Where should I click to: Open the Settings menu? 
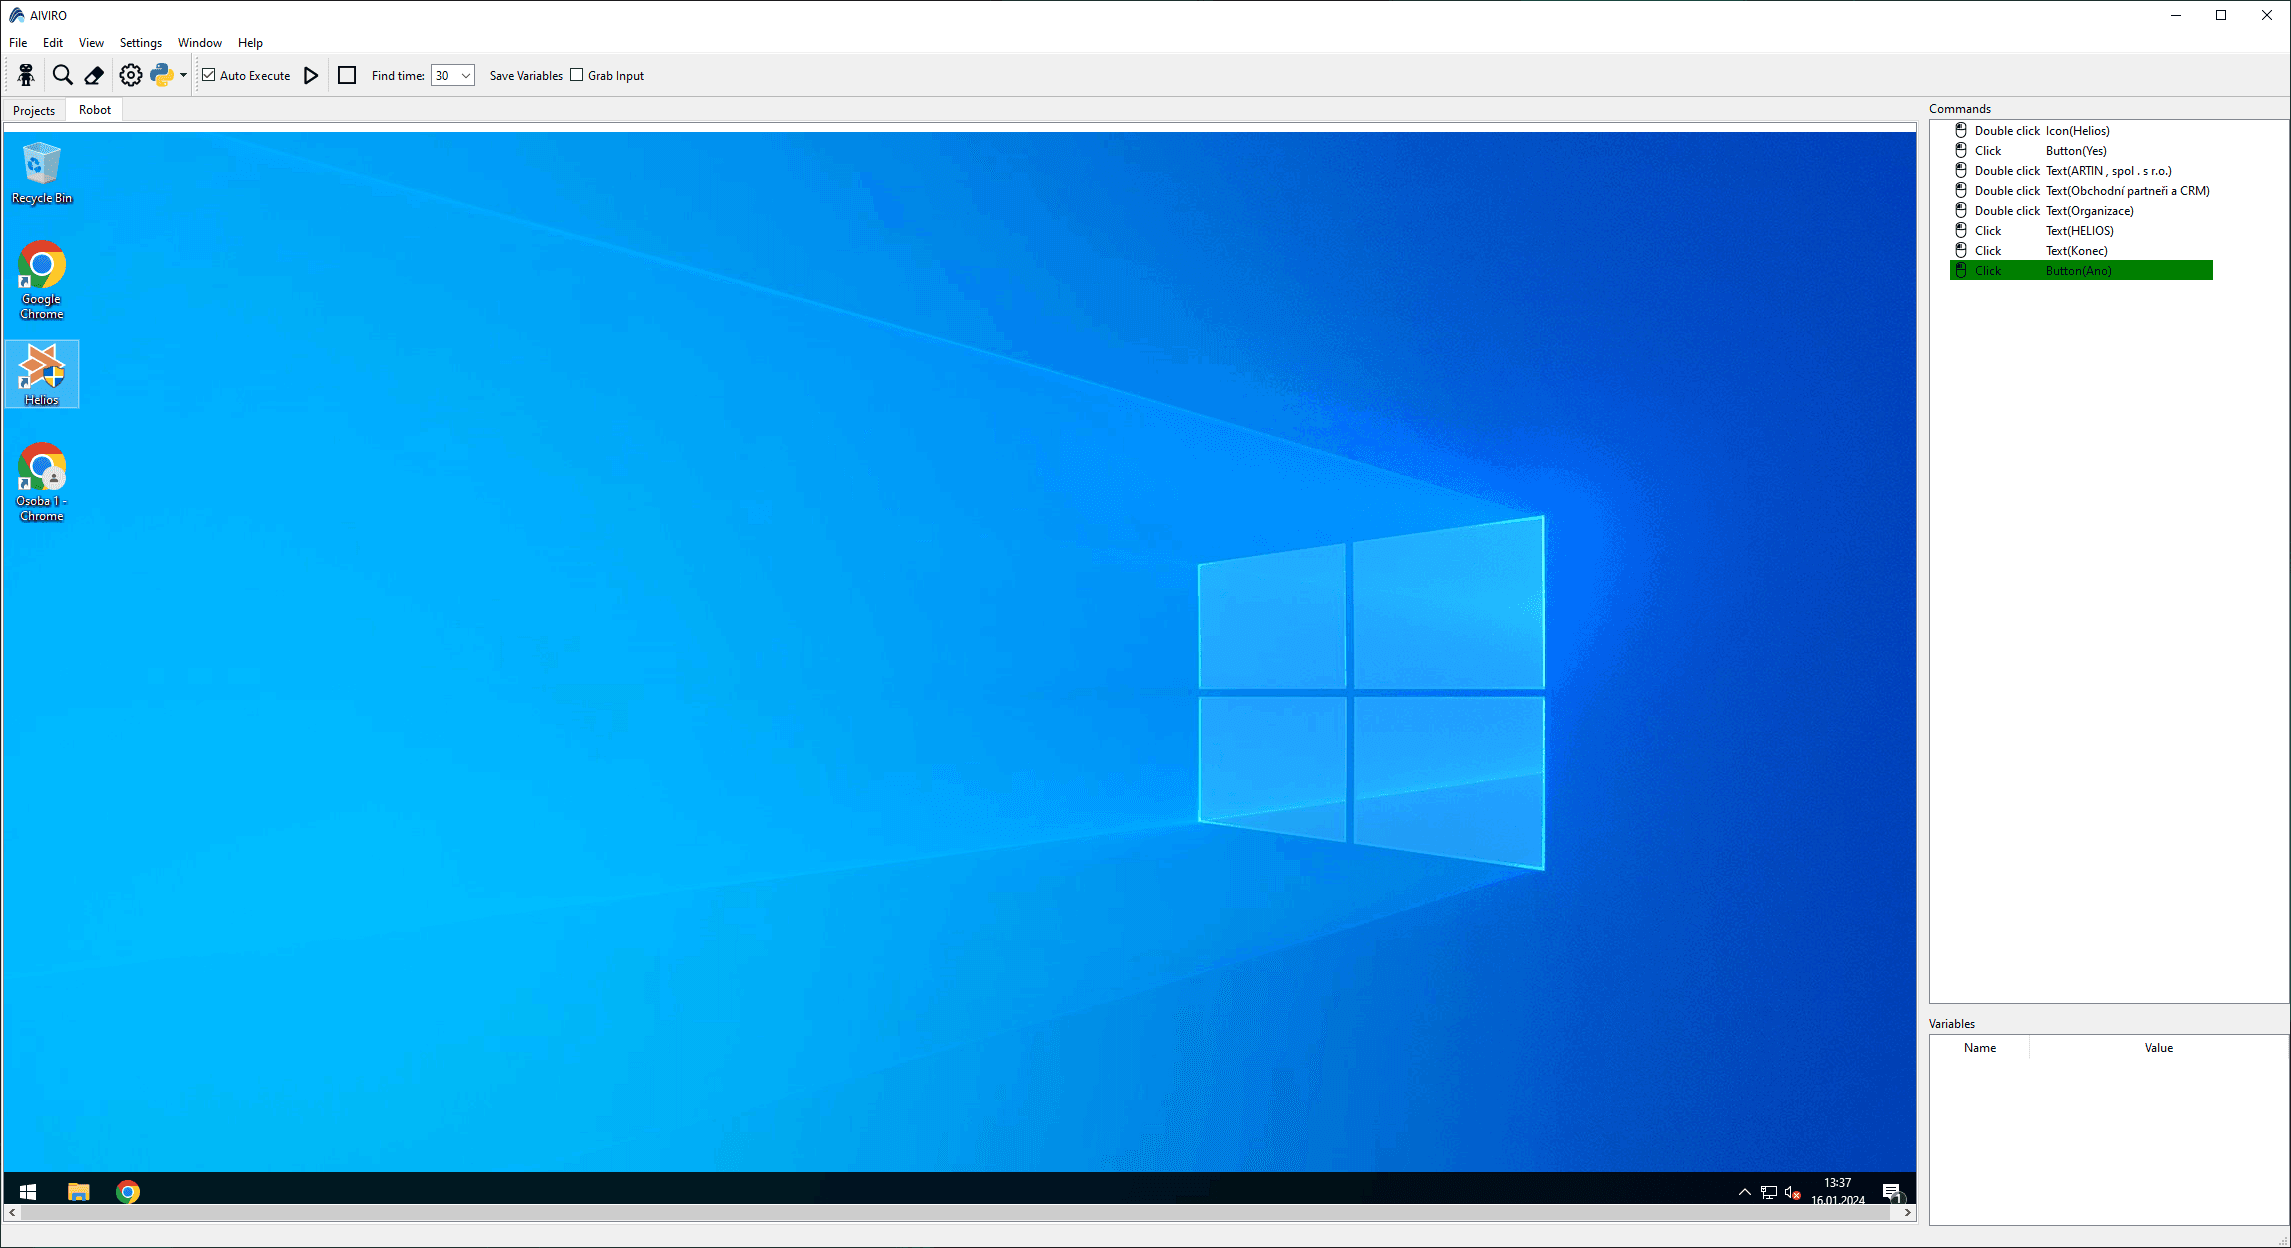pos(140,43)
